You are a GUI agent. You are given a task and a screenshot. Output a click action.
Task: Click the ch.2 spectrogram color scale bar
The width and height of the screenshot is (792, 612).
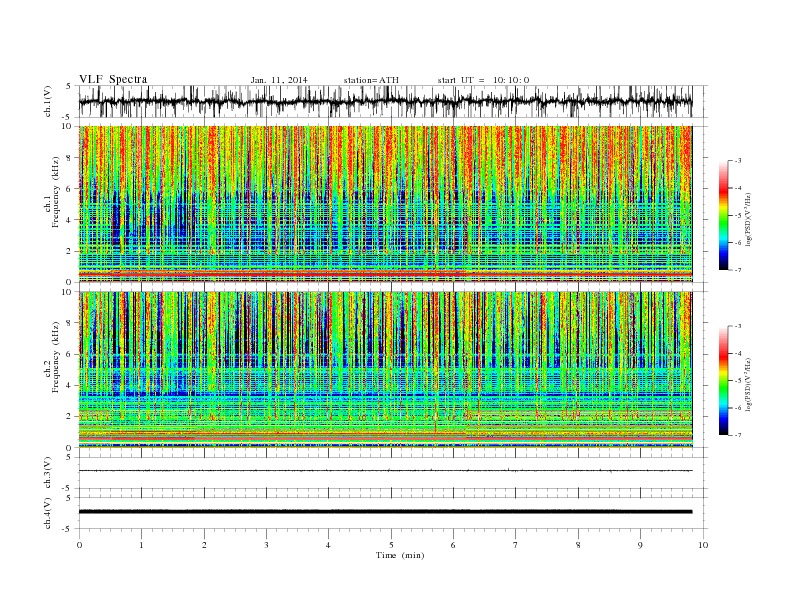(x=723, y=380)
